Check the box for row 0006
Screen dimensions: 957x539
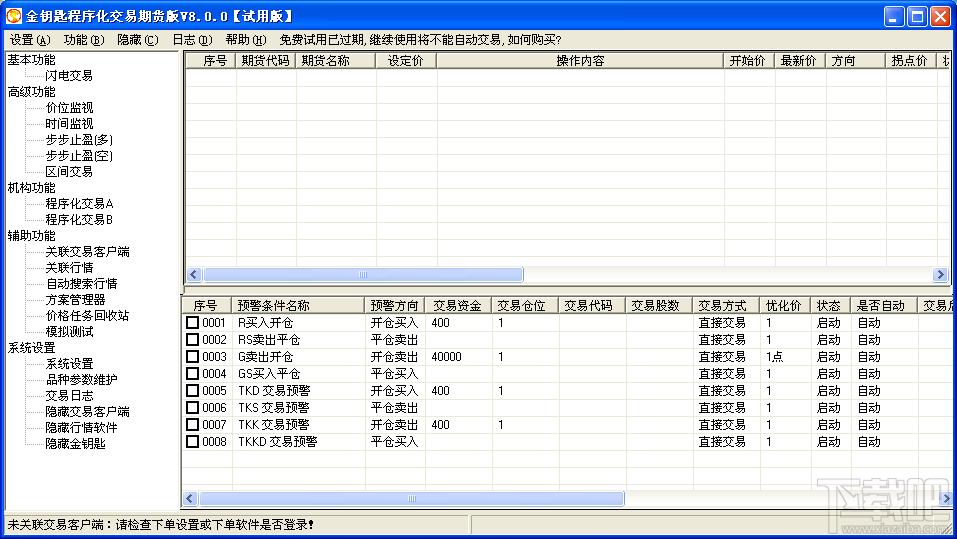coord(192,407)
